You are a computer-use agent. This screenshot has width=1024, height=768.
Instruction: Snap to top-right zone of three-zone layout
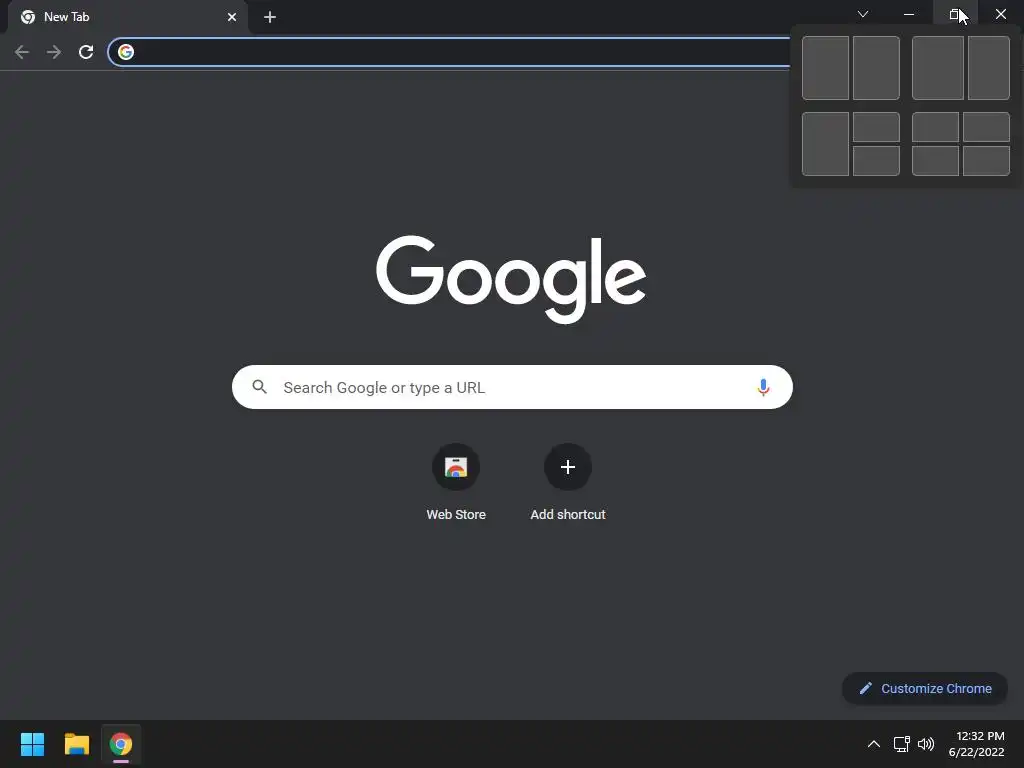click(x=876, y=127)
